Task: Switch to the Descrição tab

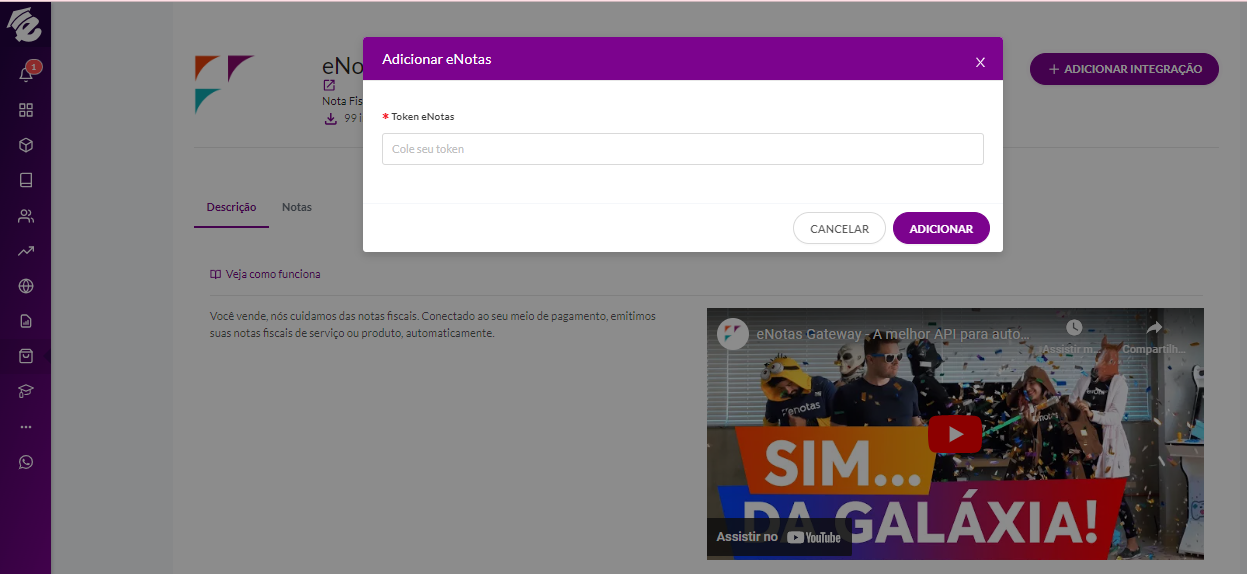Action: [231, 207]
